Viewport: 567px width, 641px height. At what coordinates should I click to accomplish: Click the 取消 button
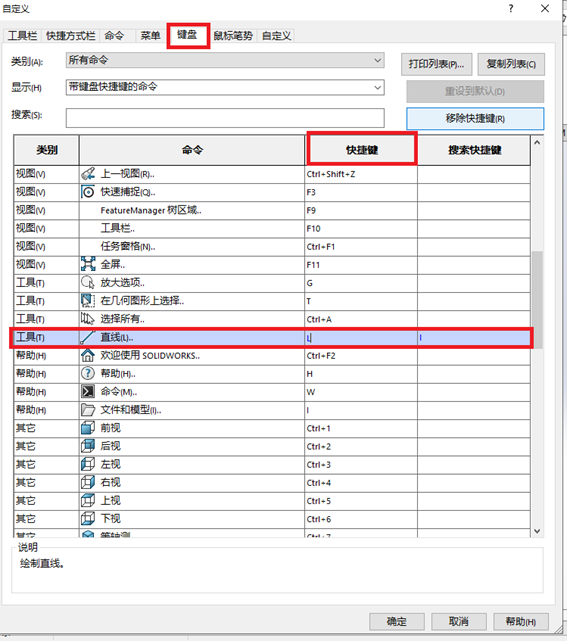(459, 621)
